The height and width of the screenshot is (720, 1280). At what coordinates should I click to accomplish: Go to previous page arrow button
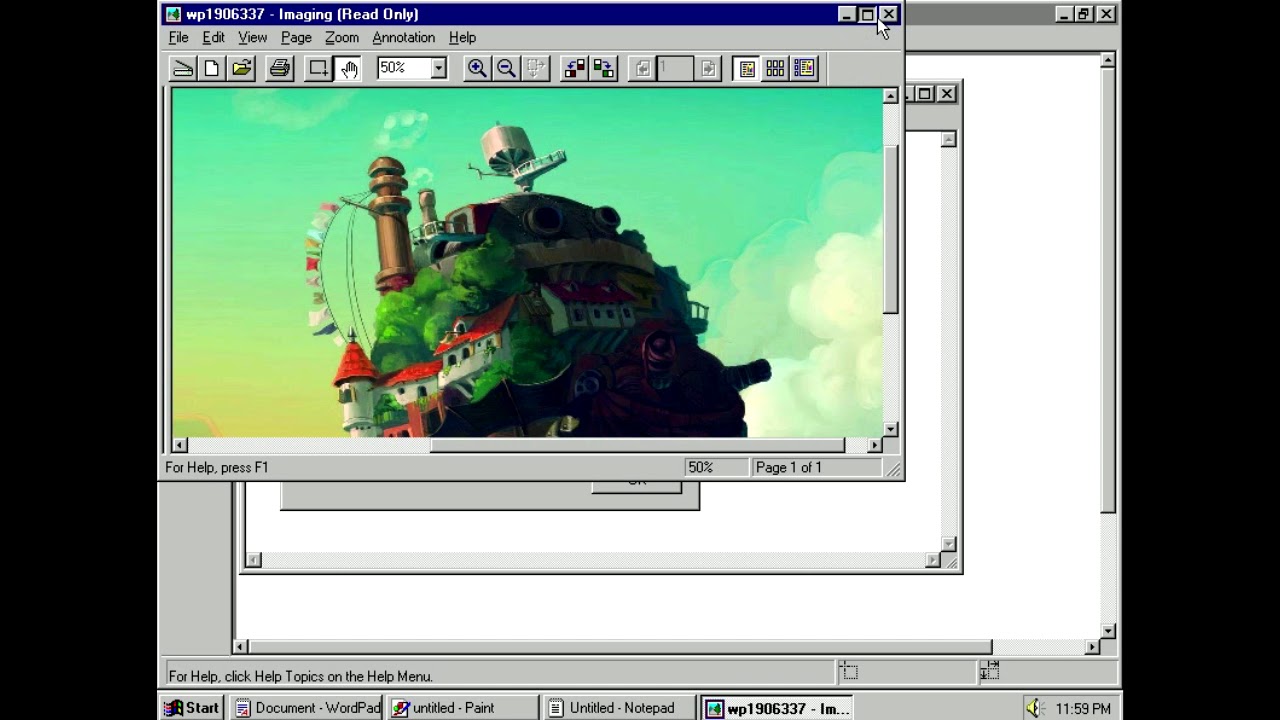coord(642,68)
